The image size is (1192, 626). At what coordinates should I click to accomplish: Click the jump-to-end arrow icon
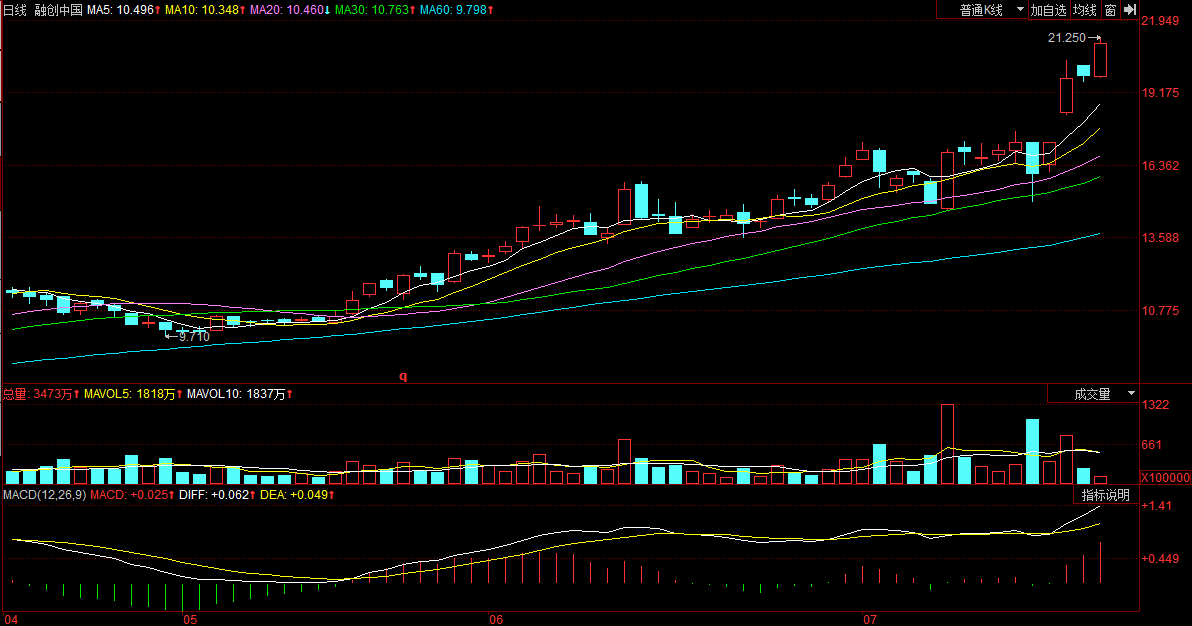coord(1130,10)
